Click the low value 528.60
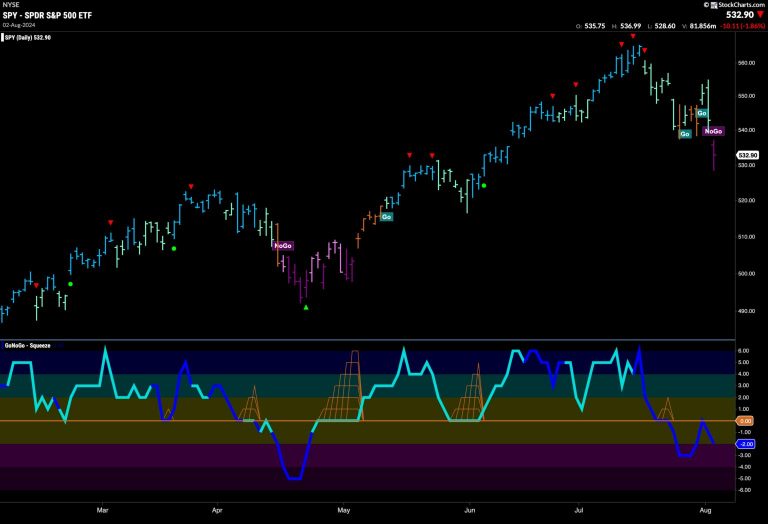This screenshot has width=768, height=524. [x=665, y=26]
